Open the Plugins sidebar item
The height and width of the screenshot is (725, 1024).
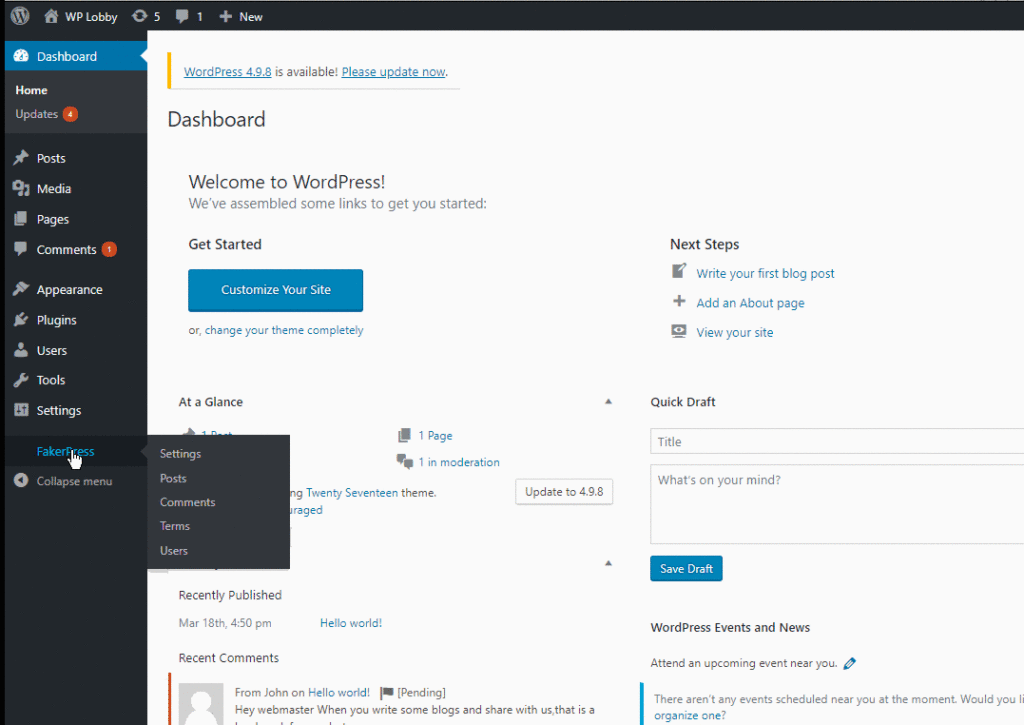point(56,320)
